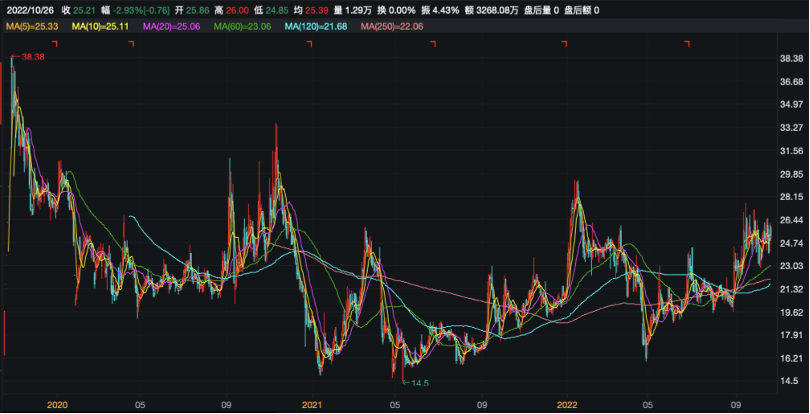Click the after-hours volume 盘后量 0

(x=541, y=10)
